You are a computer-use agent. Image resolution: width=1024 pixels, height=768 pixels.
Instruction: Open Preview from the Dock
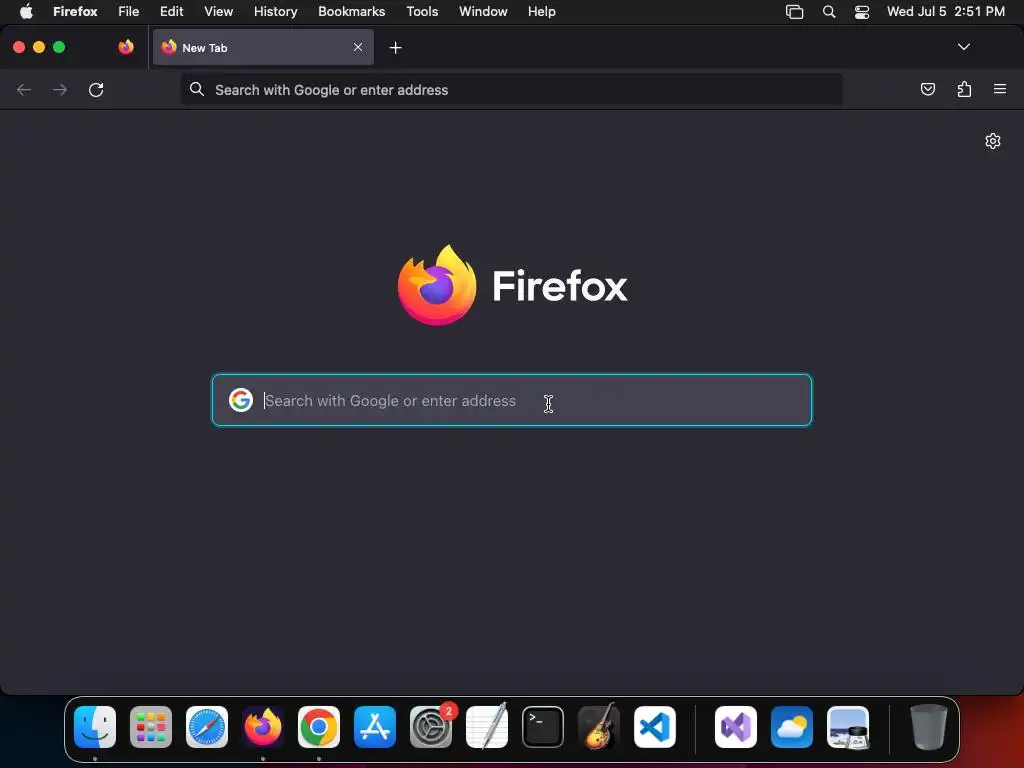click(x=848, y=727)
